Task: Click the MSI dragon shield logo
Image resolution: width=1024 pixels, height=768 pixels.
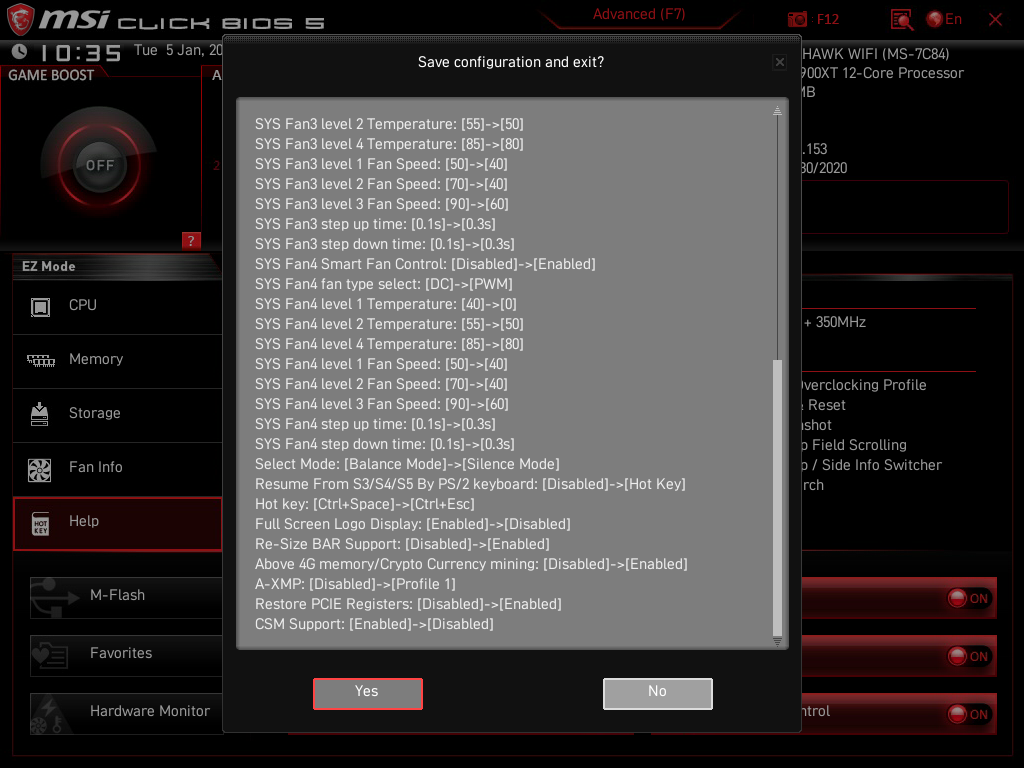Action: [20, 19]
